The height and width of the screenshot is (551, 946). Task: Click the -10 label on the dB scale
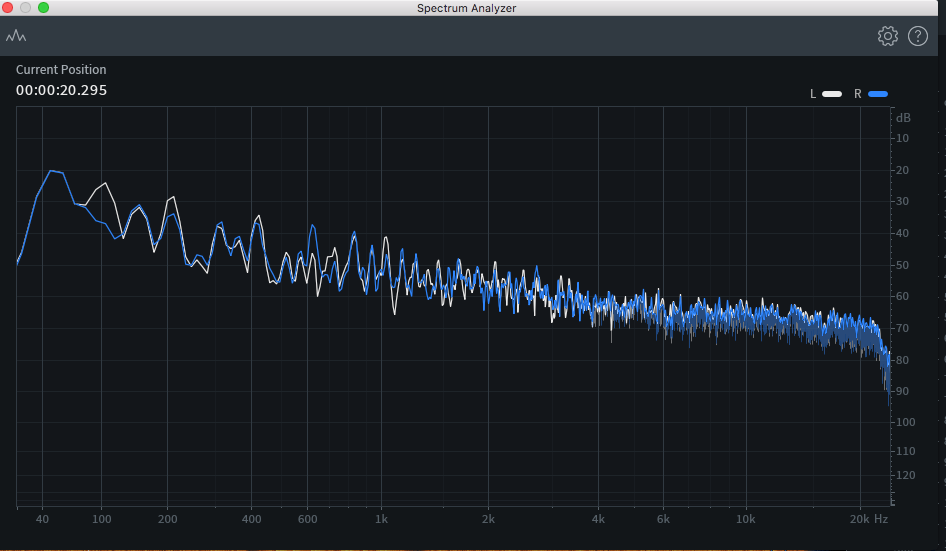[x=901, y=138]
